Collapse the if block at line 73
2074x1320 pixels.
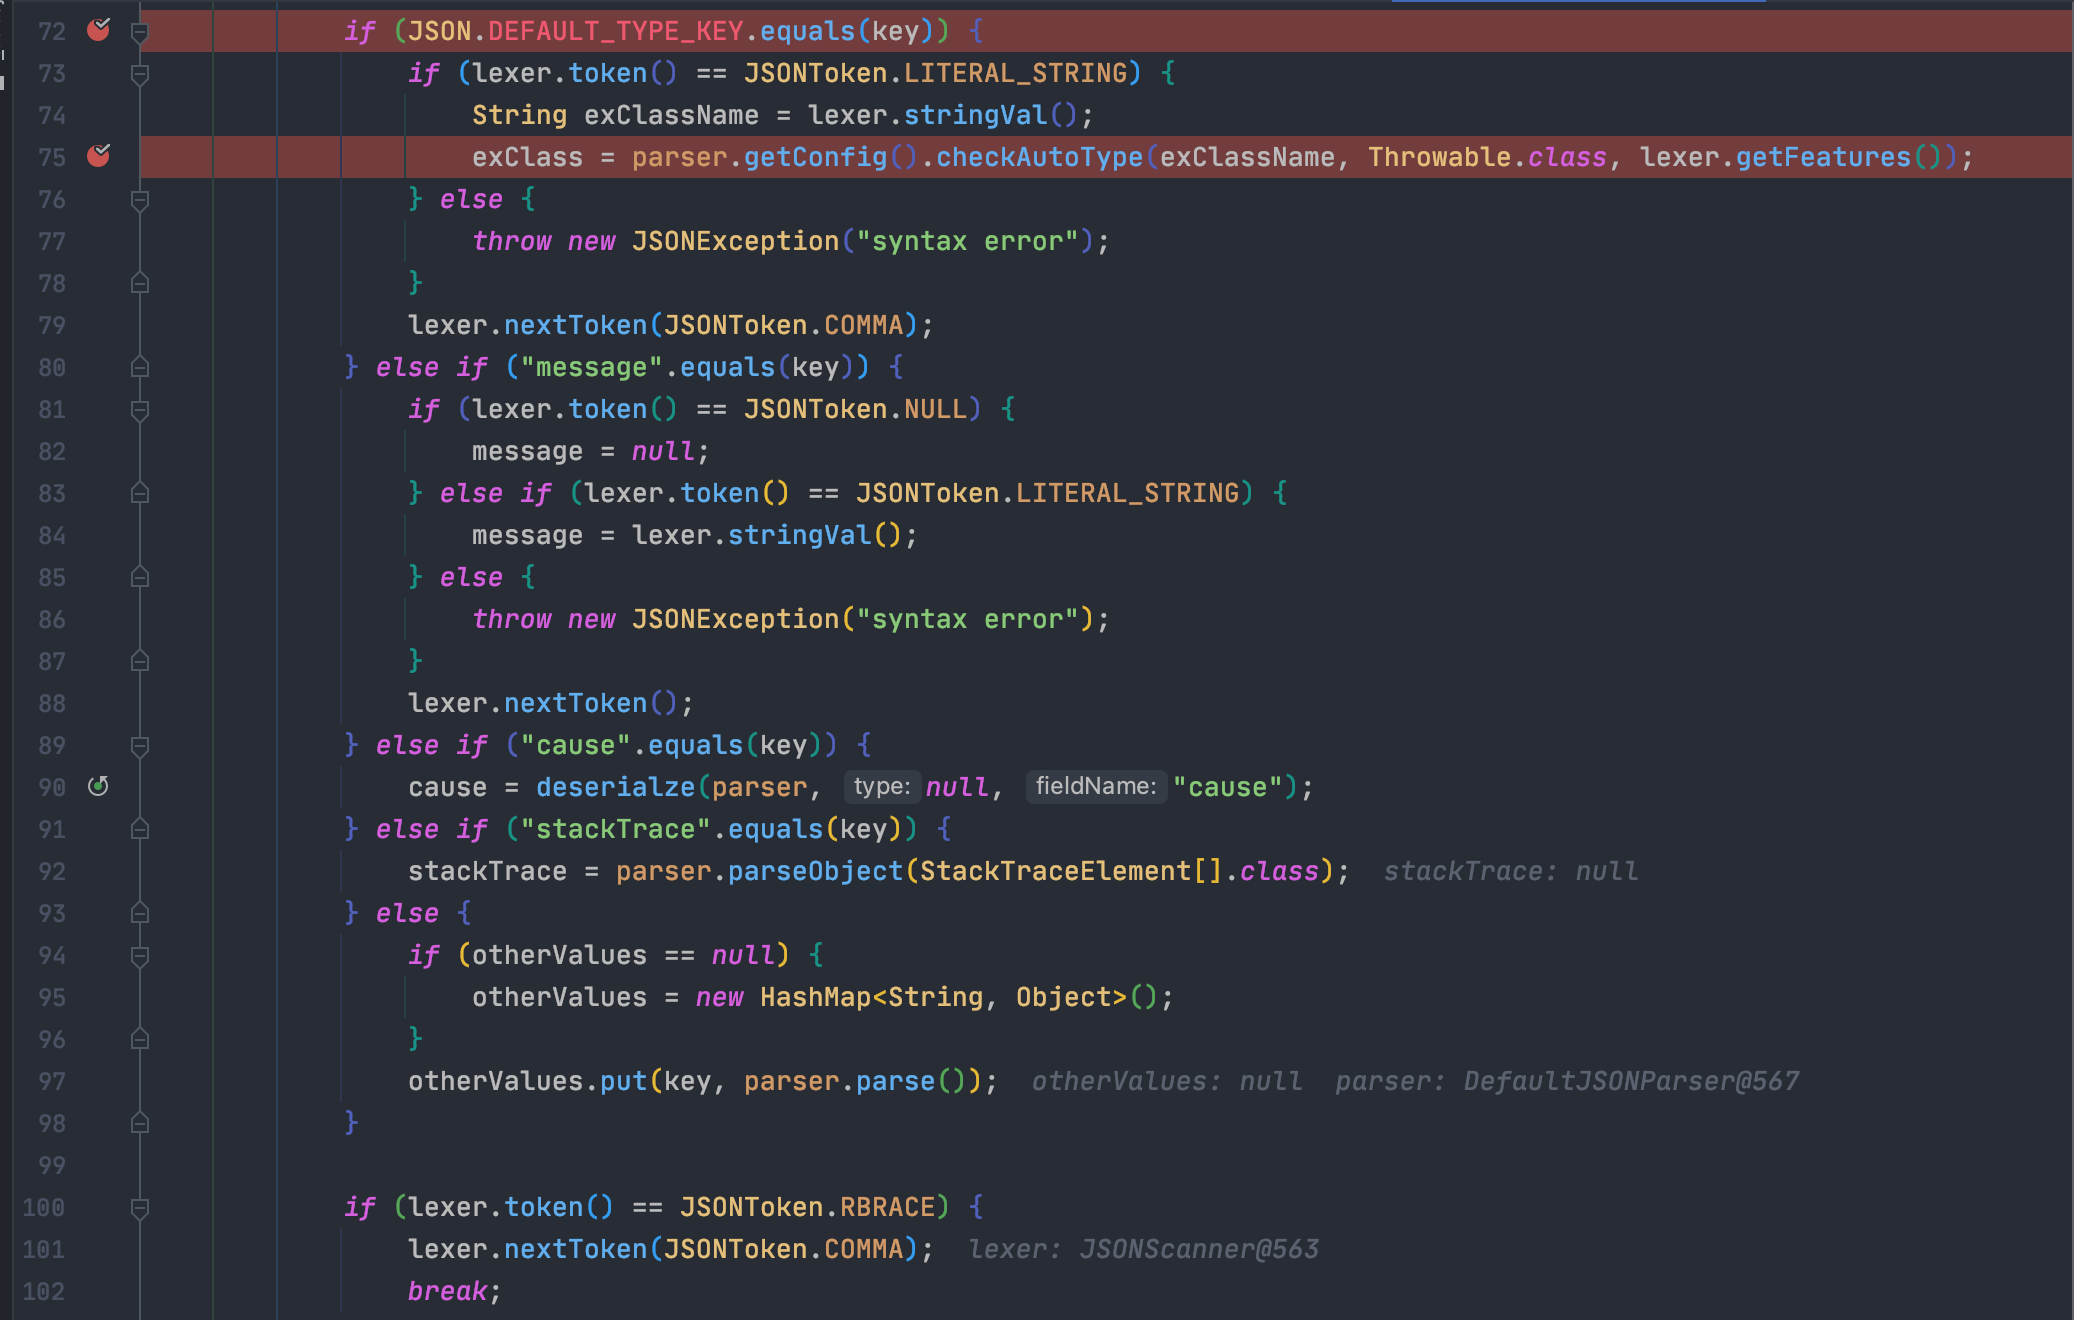click(140, 74)
